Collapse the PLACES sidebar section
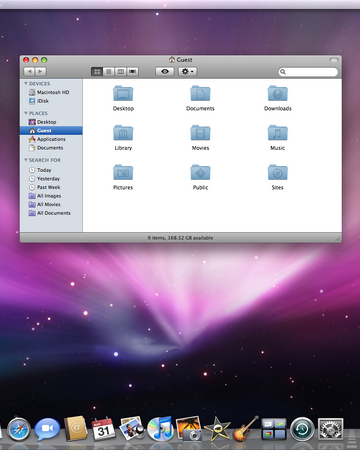 tap(26, 113)
